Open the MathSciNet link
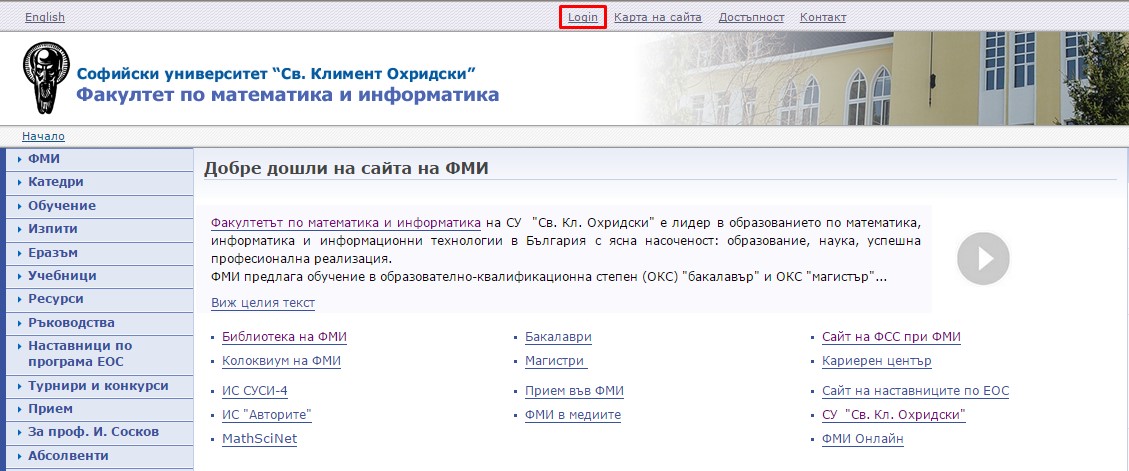The width and height of the screenshot is (1129, 471). (259, 439)
